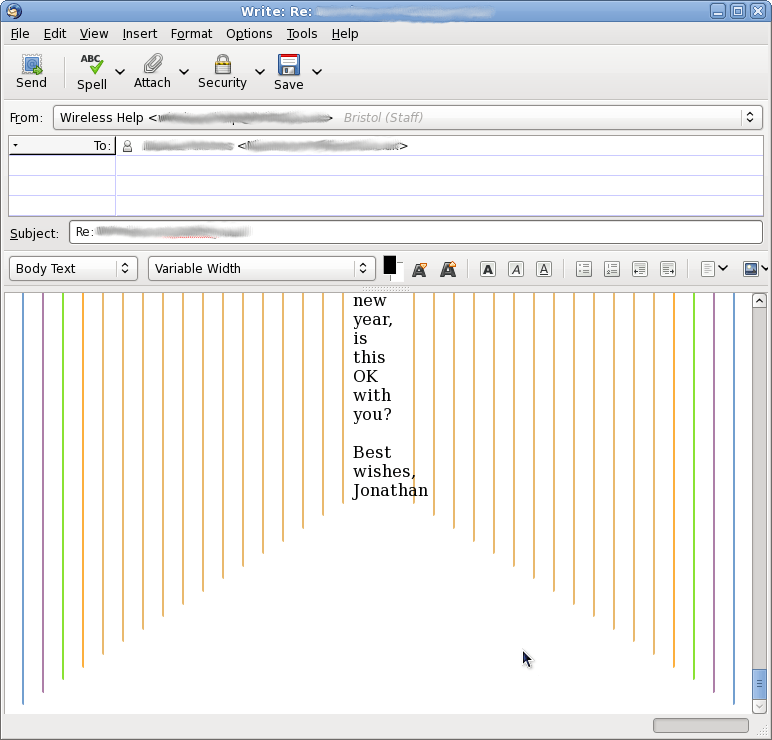Click the Security padlock icon
This screenshot has height=740, width=772.
[x=222, y=66]
